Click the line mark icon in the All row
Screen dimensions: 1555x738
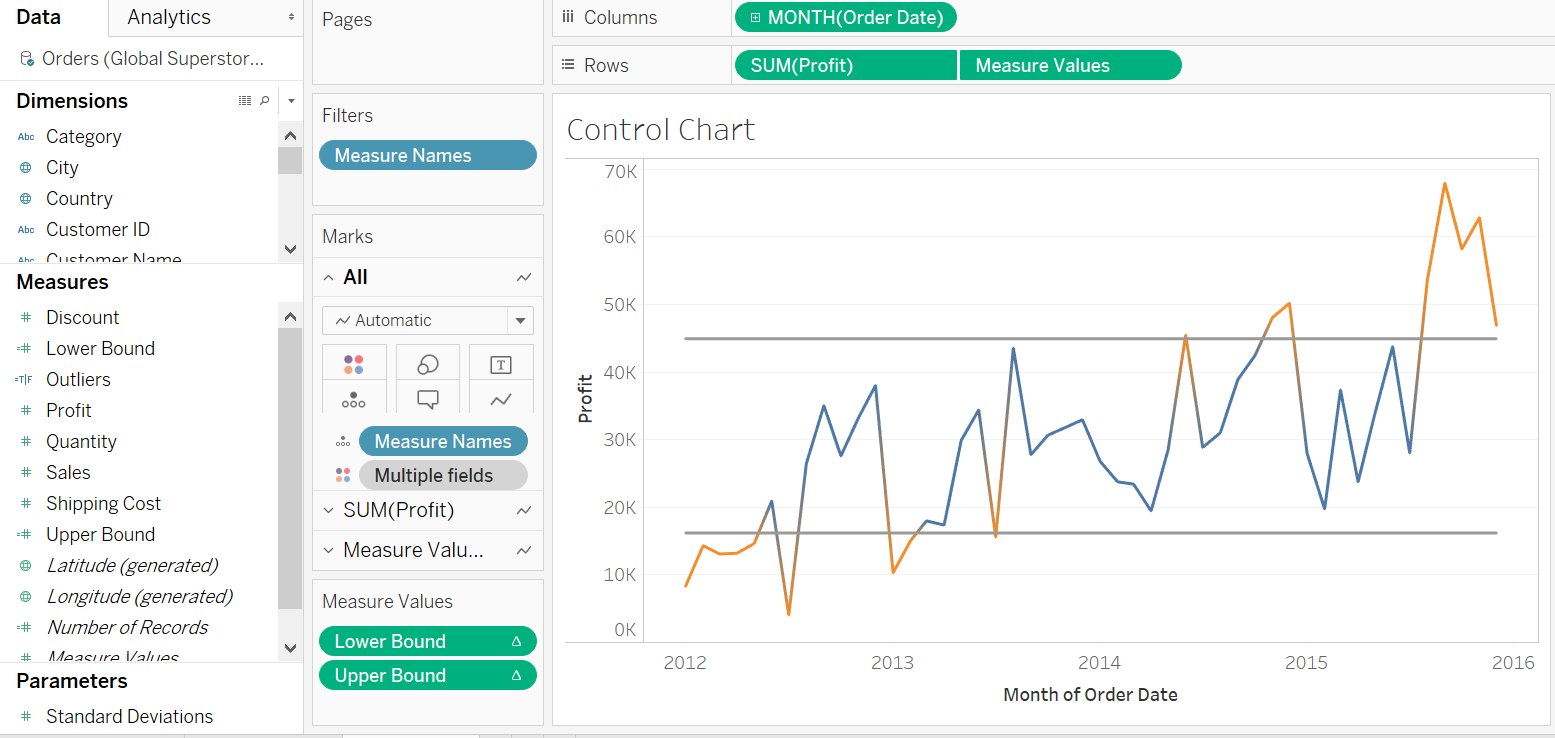524,277
